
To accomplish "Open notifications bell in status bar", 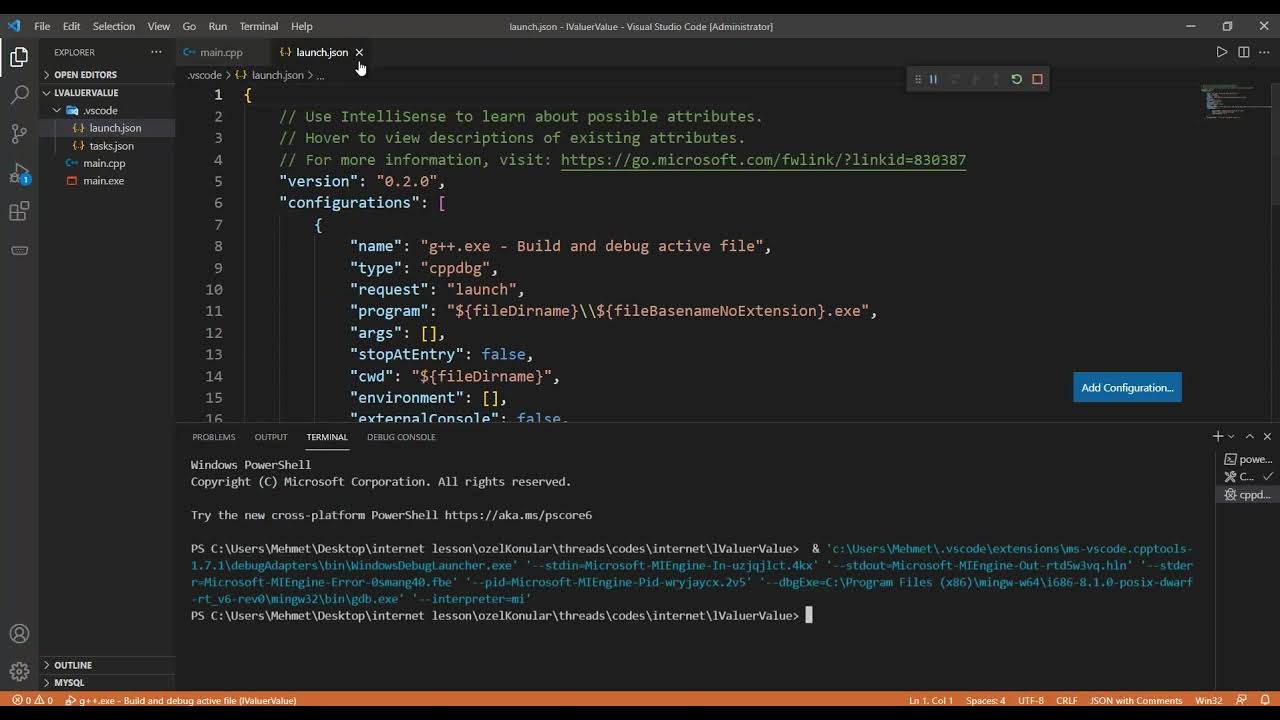I will click(1264, 700).
